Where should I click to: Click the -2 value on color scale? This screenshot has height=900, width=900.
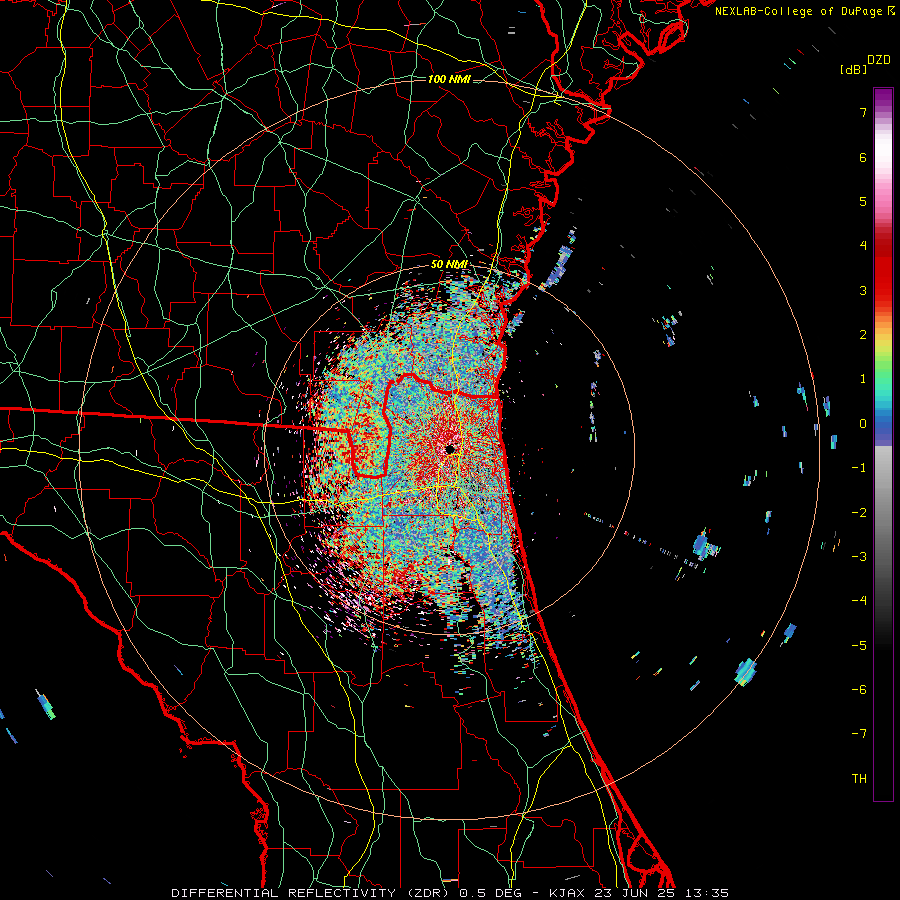click(x=859, y=513)
